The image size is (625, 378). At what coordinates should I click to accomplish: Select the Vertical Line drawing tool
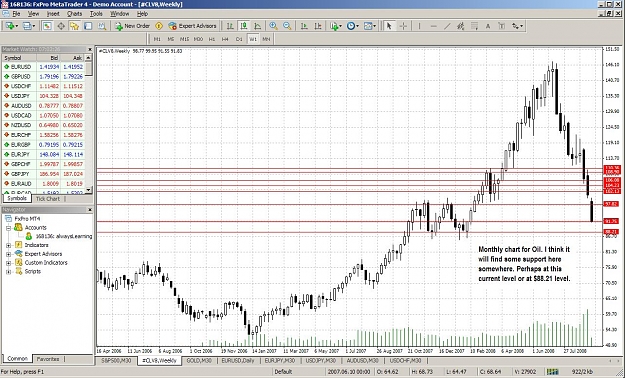pos(419,26)
